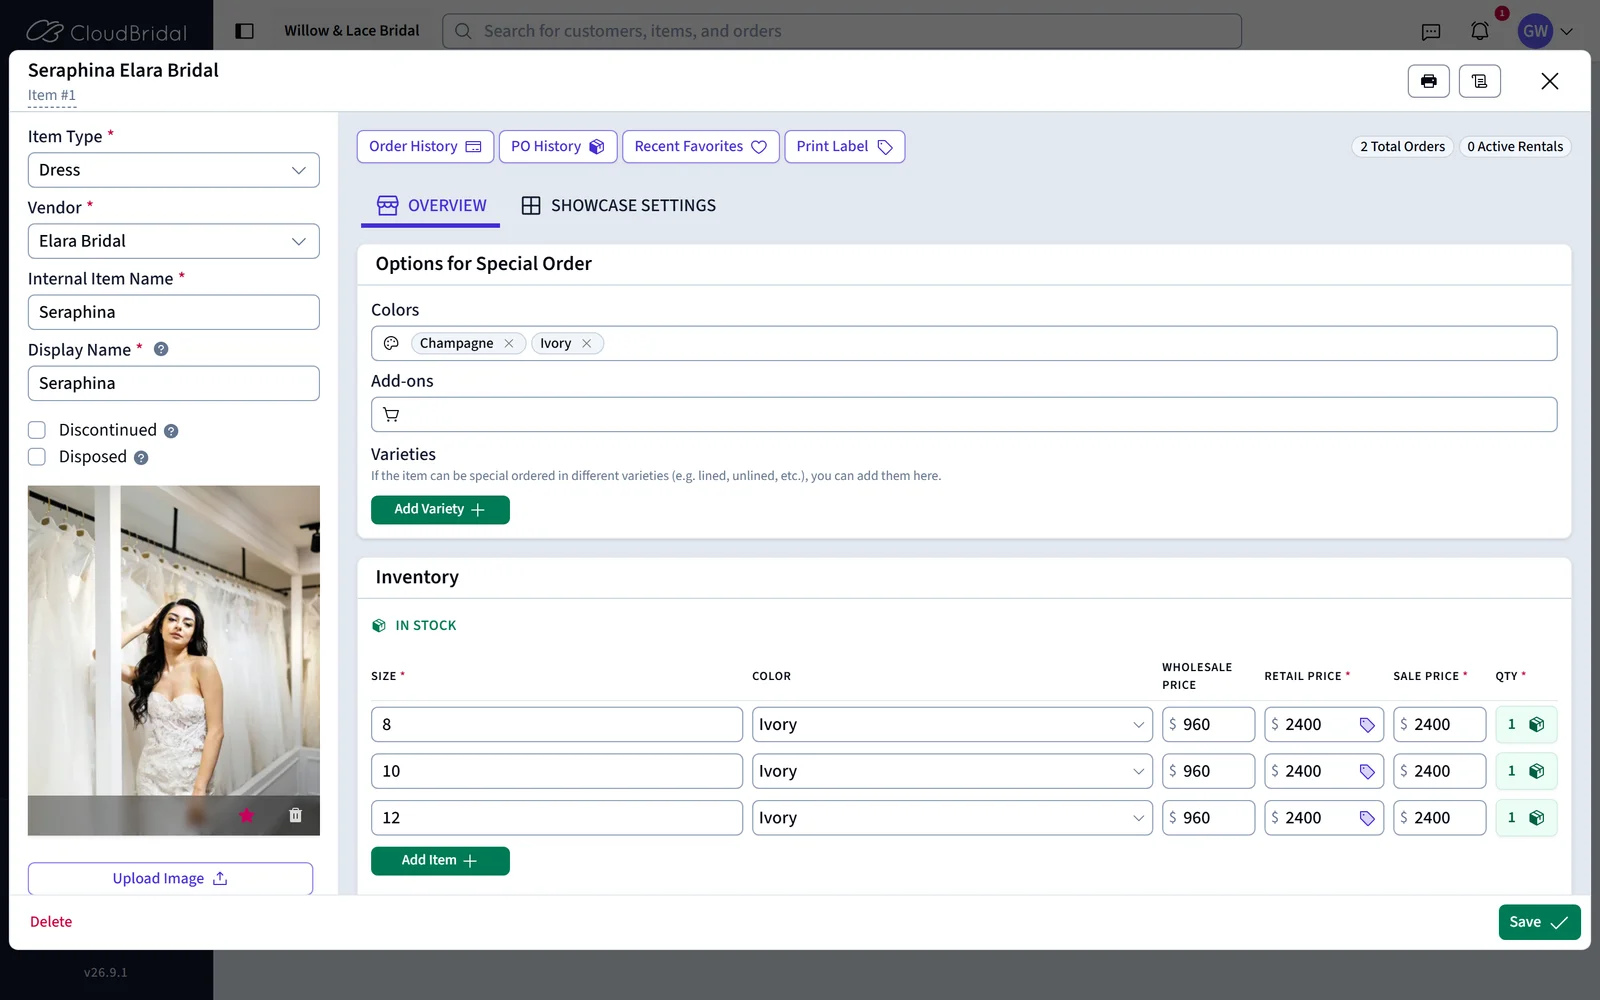
Task: Open the Item Type dropdown
Action: 173,170
